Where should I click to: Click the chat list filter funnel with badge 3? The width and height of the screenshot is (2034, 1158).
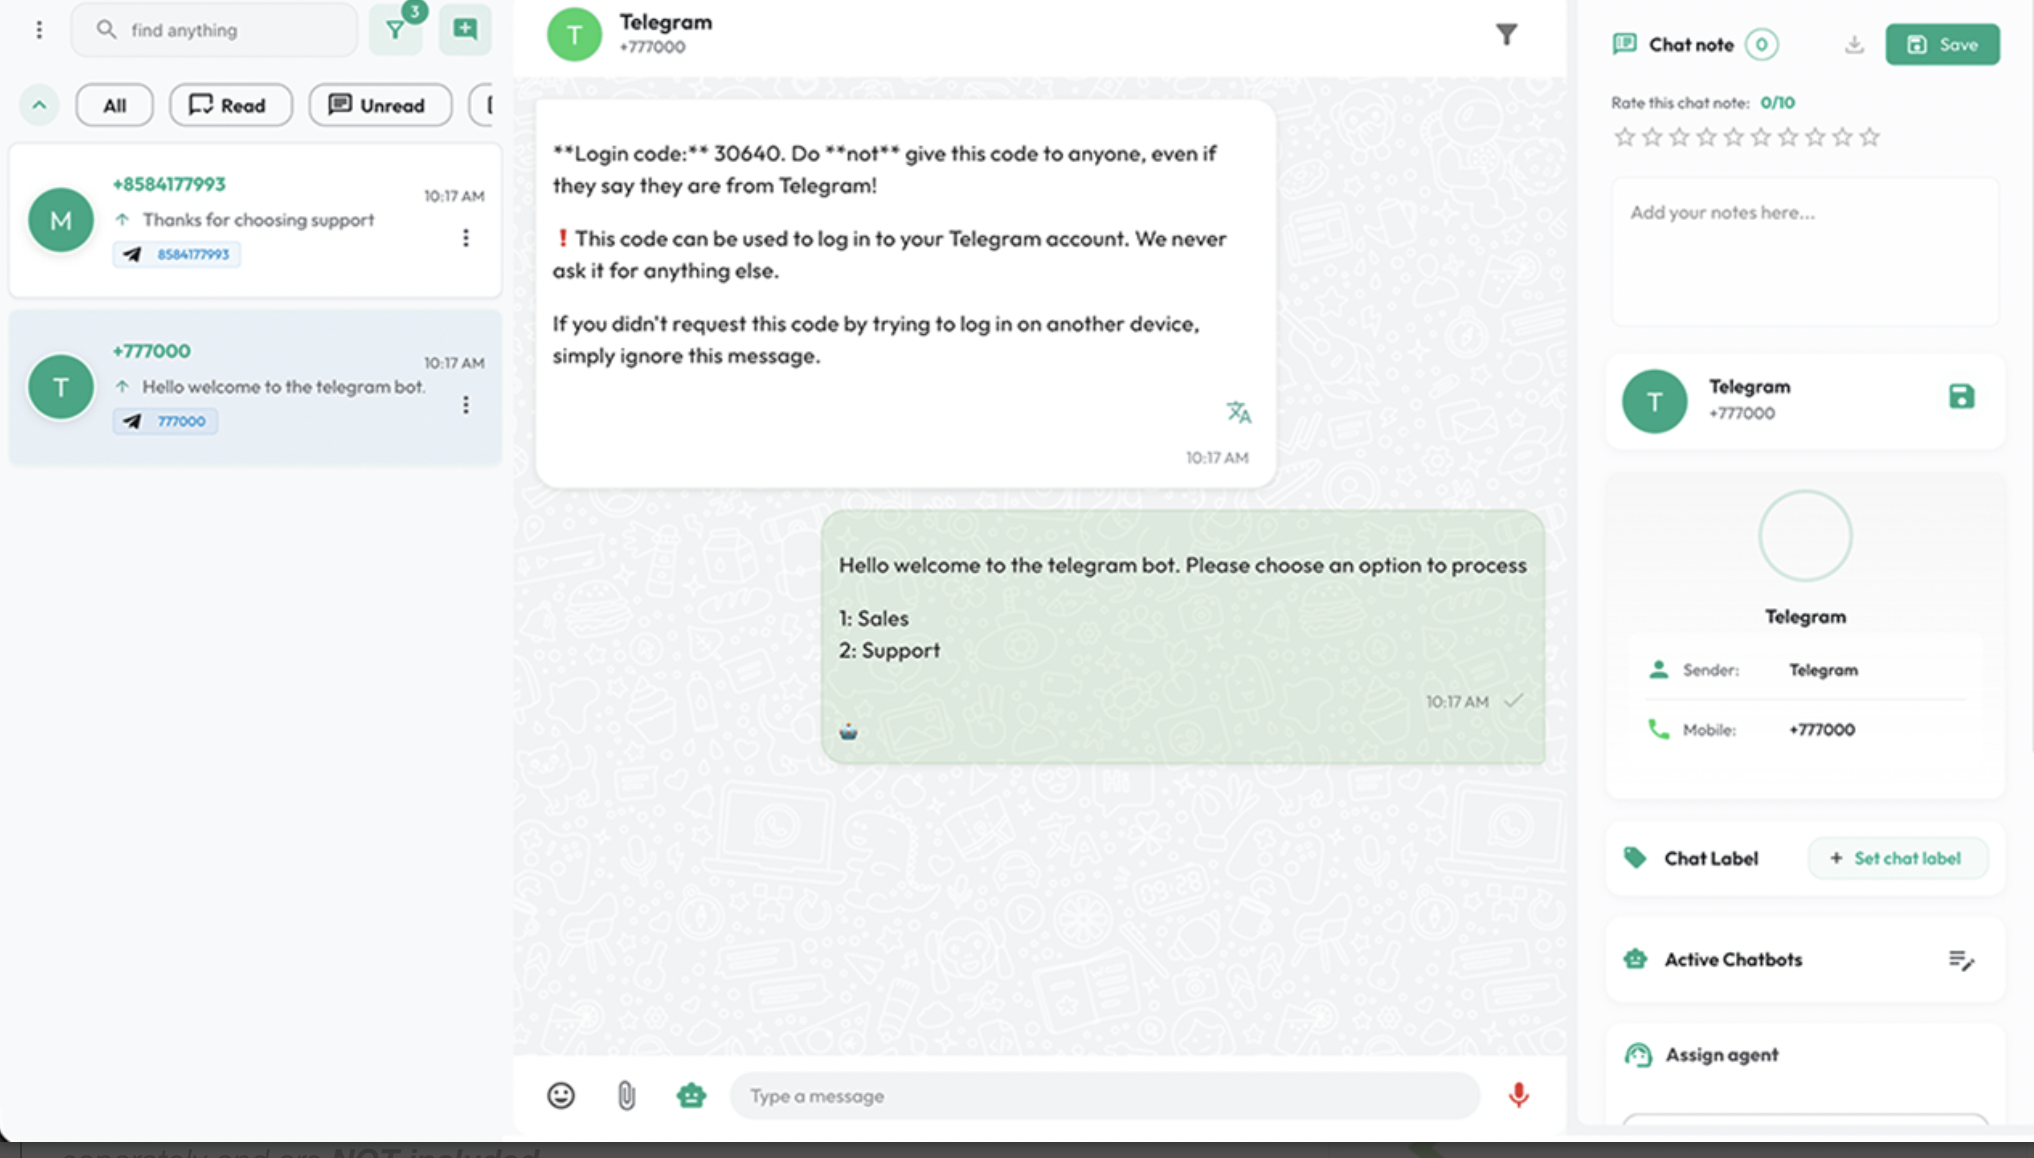tap(396, 30)
